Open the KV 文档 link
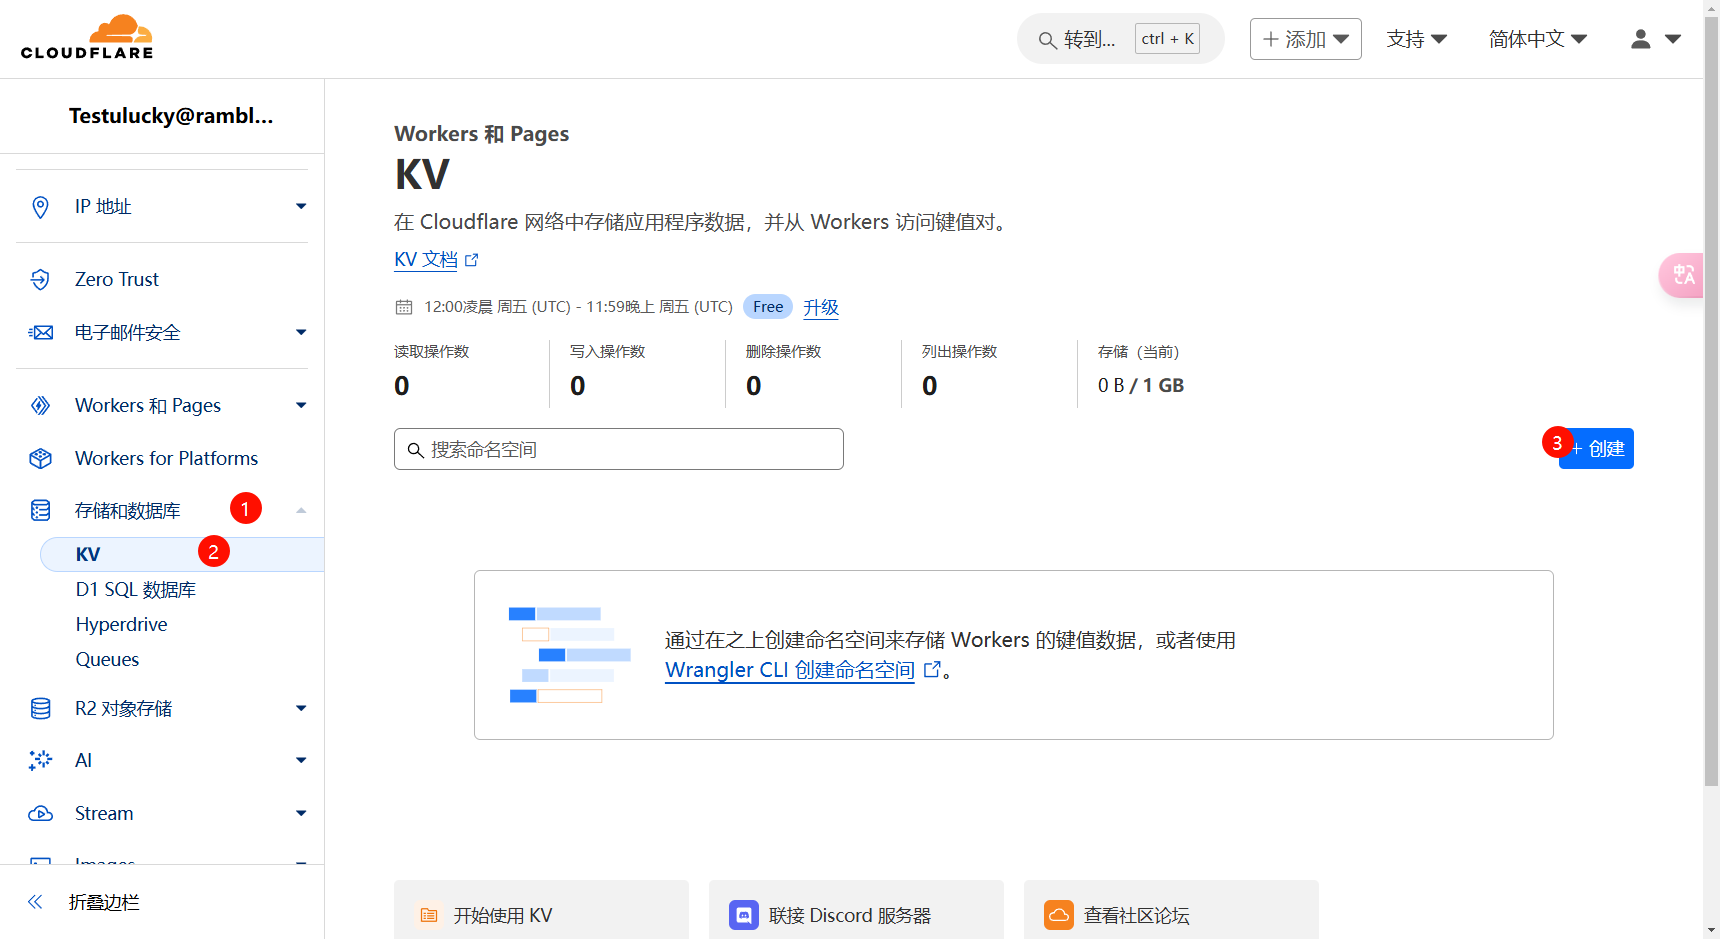Screen dimensions: 1720x939 point(426,259)
